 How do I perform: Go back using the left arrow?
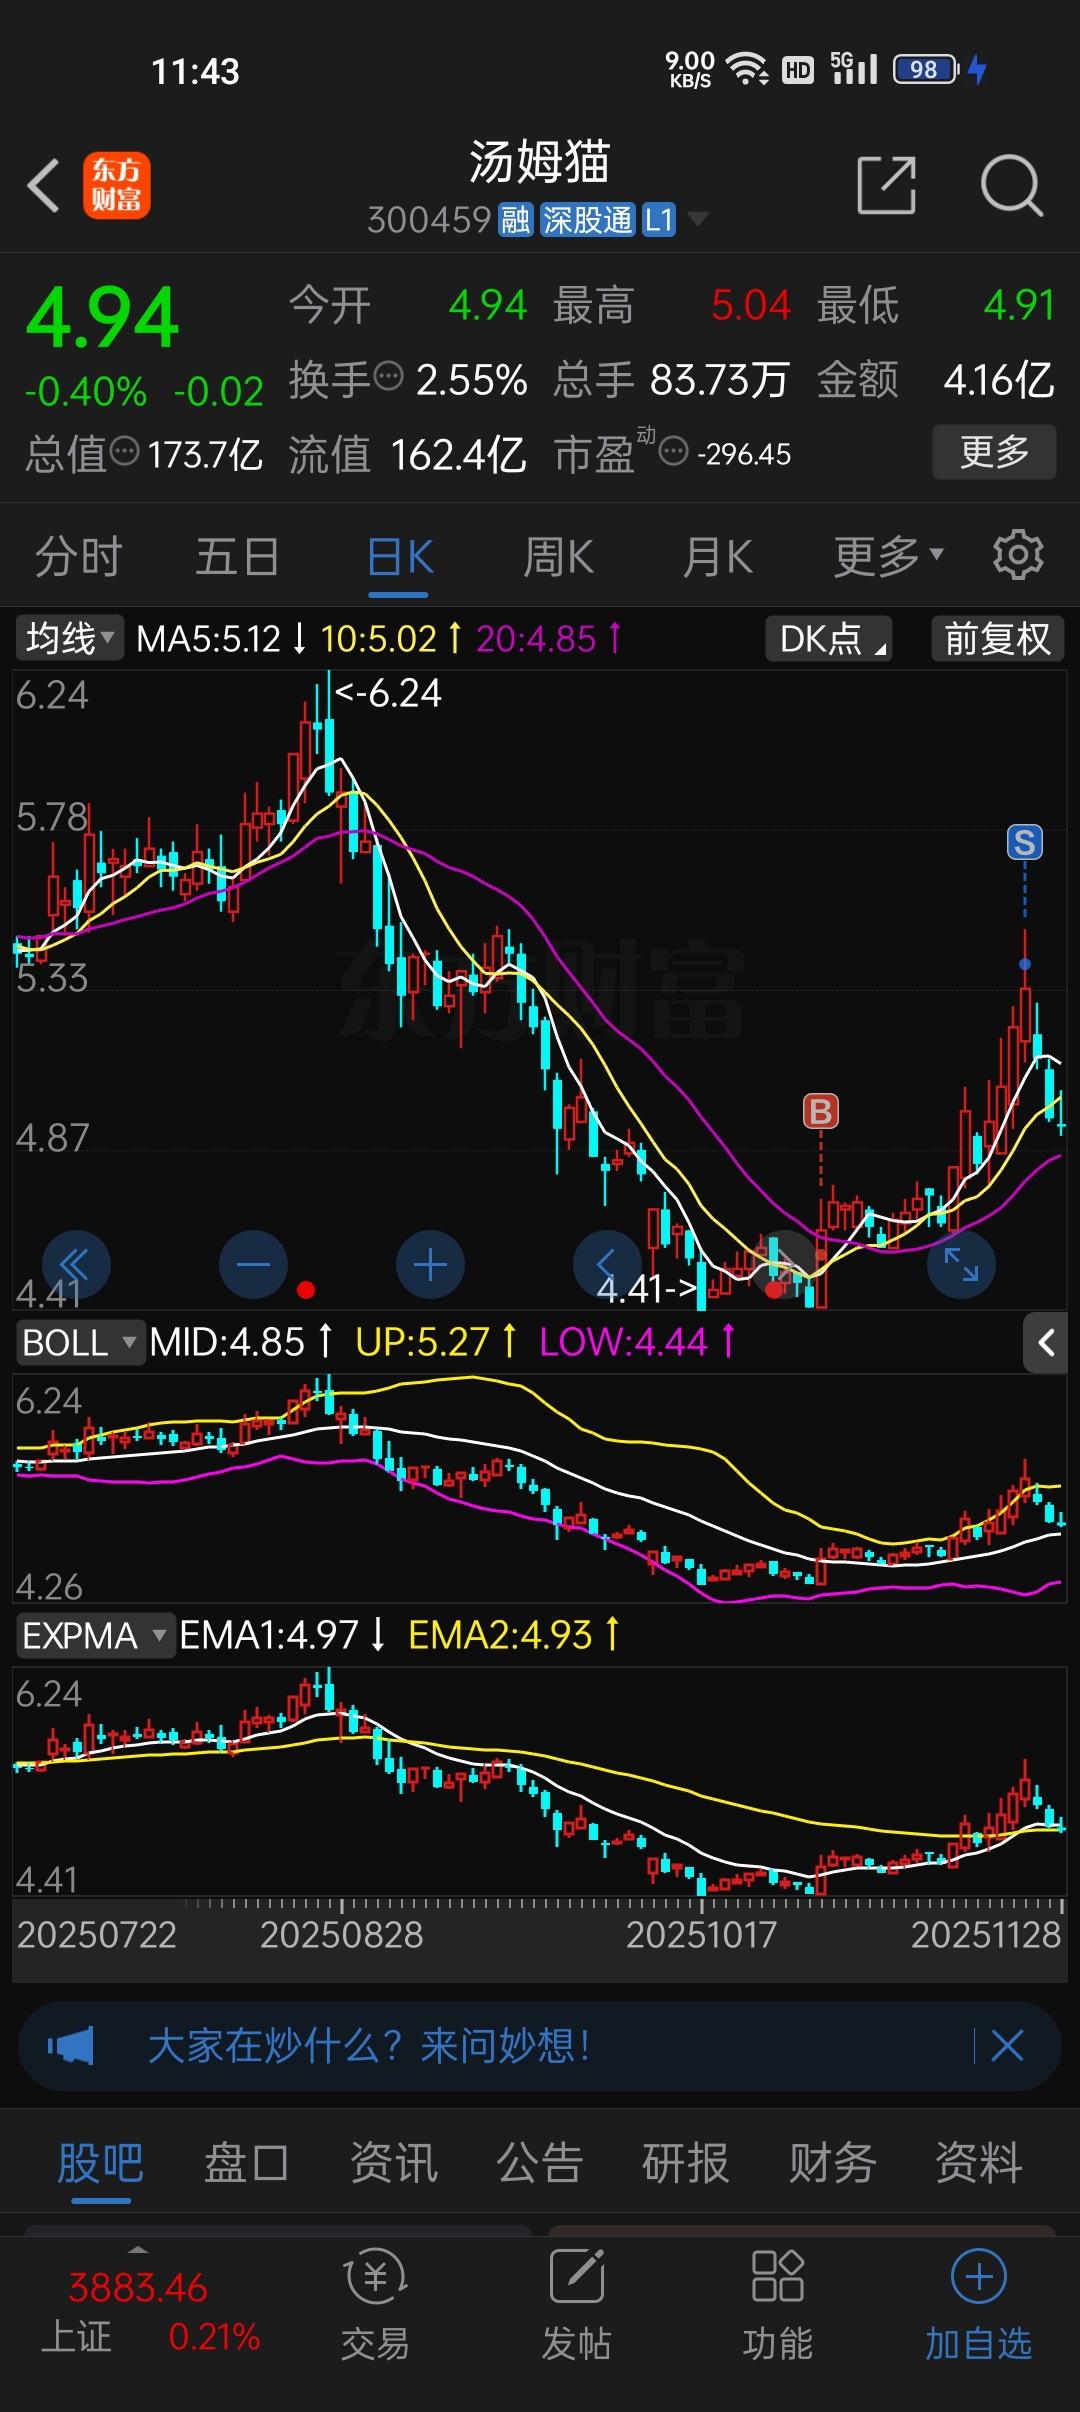point(44,186)
